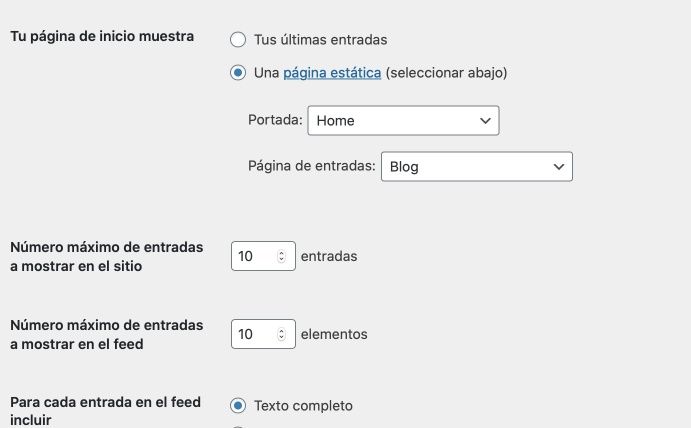This screenshot has width=691, height=428.
Task: Increase feed elements count with up stepper arrow
Action: click(x=282, y=331)
